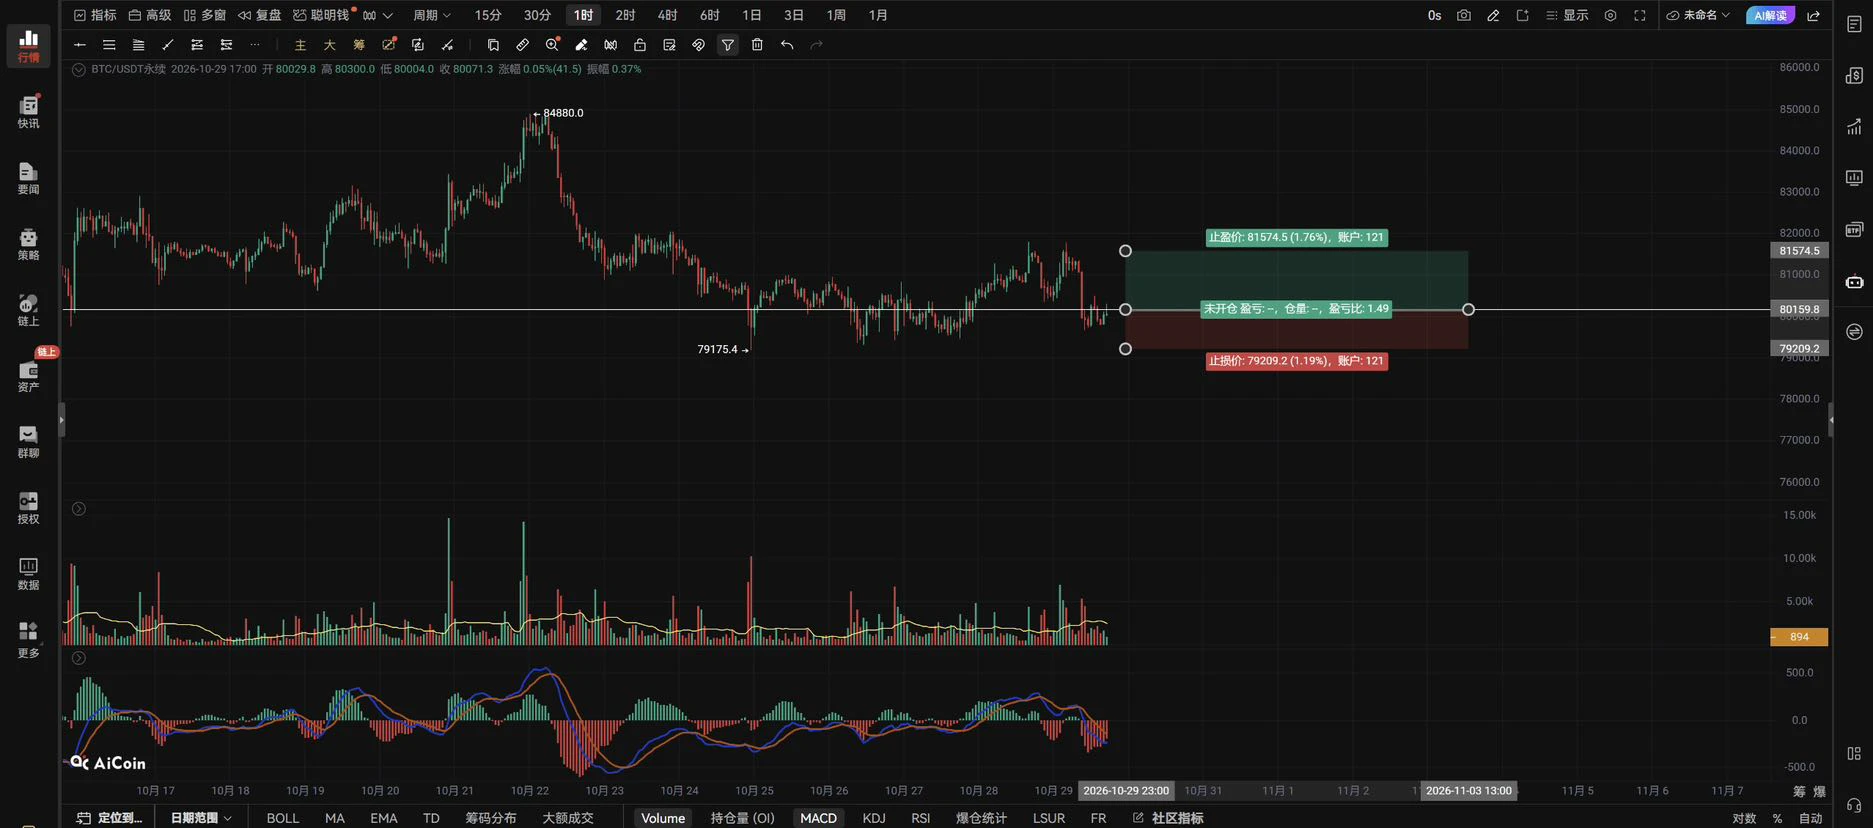This screenshot has width=1873, height=828.
Task: Undo the last drawing action
Action: [787, 45]
